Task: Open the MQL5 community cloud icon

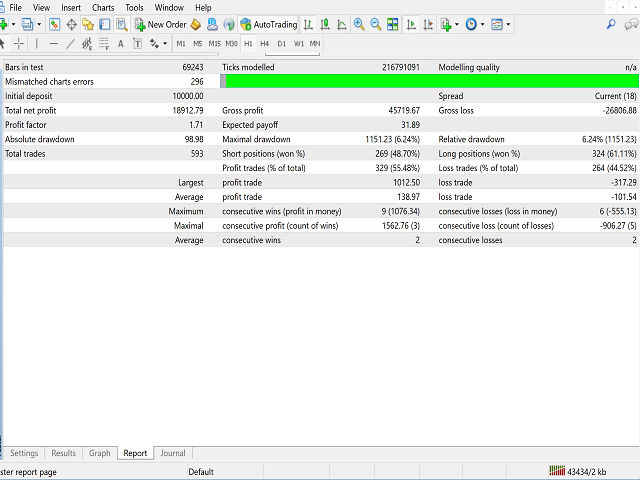Action: 212,24
